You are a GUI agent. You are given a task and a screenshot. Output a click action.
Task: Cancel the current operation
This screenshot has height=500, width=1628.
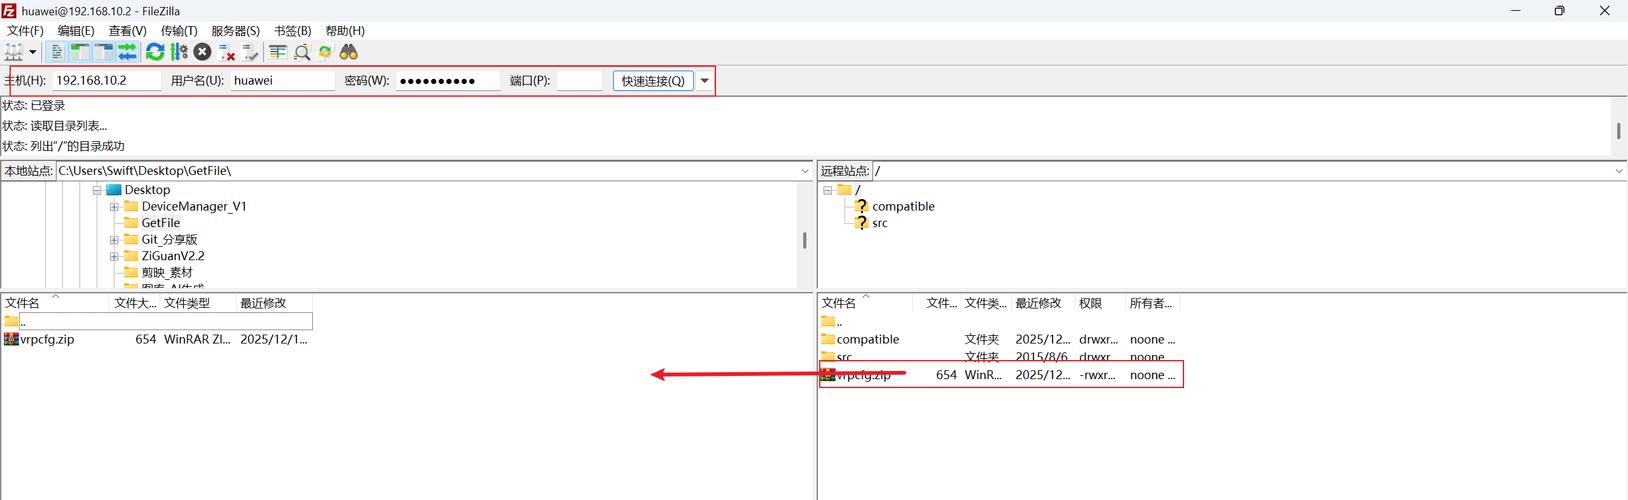point(202,52)
